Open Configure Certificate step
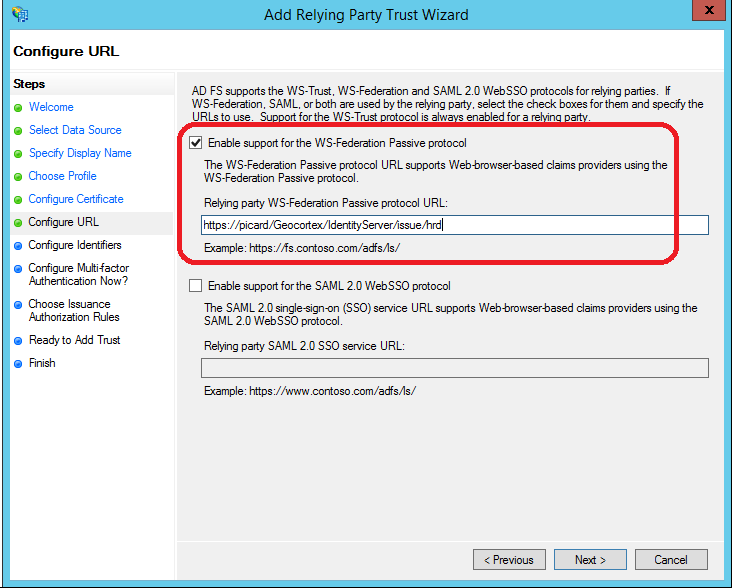 [76, 199]
